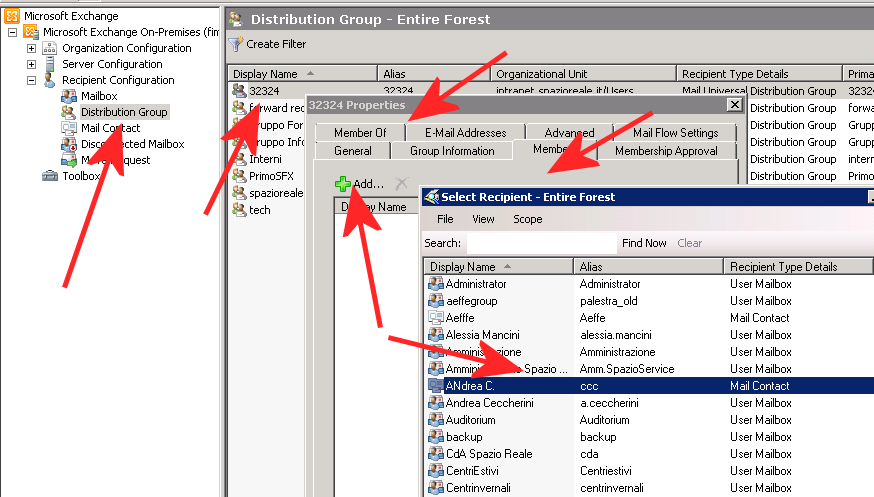Open the Group Information tab
The width and height of the screenshot is (874, 497).
click(x=452, y=151)
